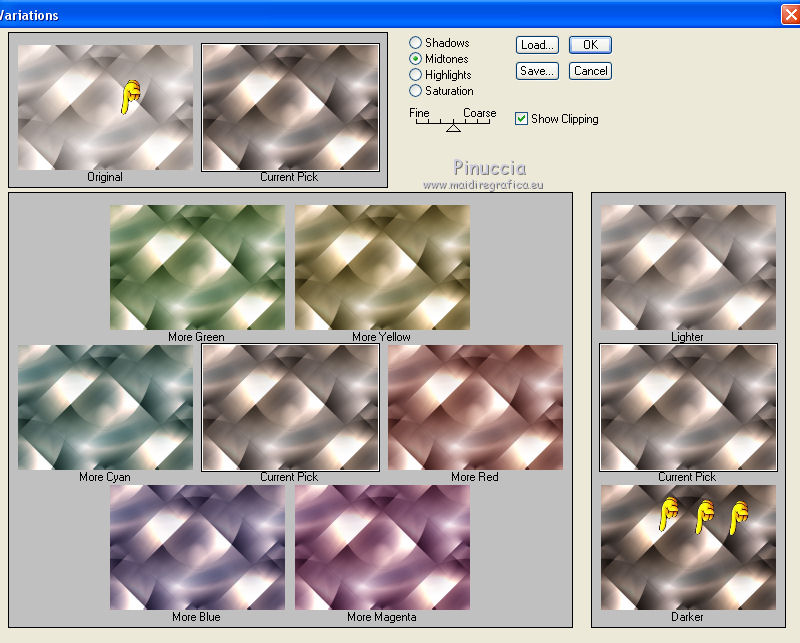Apply the Darker variation thumbnail
This screenshot has height=643, width=800.
point(688,547)
